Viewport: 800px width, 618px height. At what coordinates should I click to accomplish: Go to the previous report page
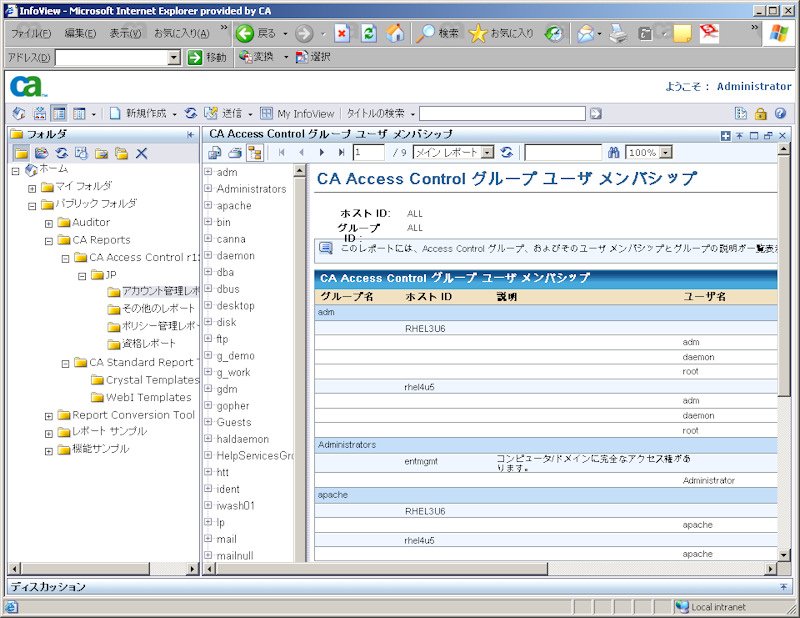pos(301,152)
